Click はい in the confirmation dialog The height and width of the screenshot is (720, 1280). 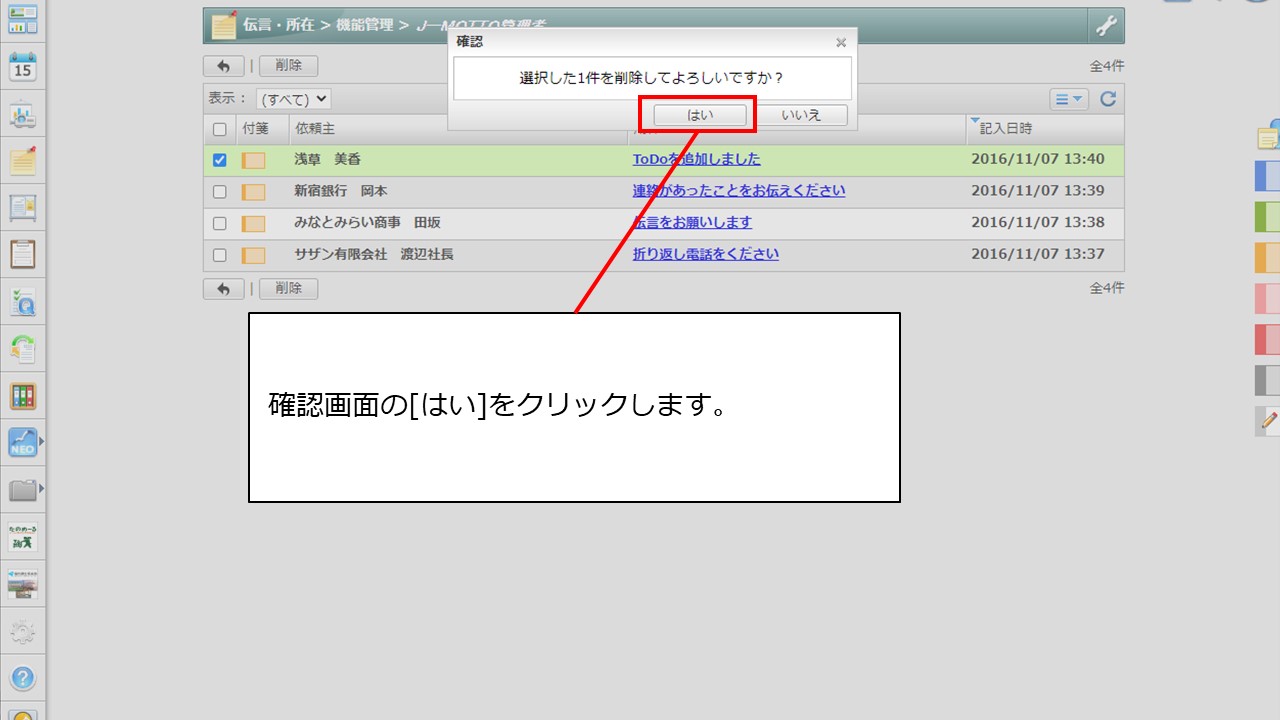point(700,115)
